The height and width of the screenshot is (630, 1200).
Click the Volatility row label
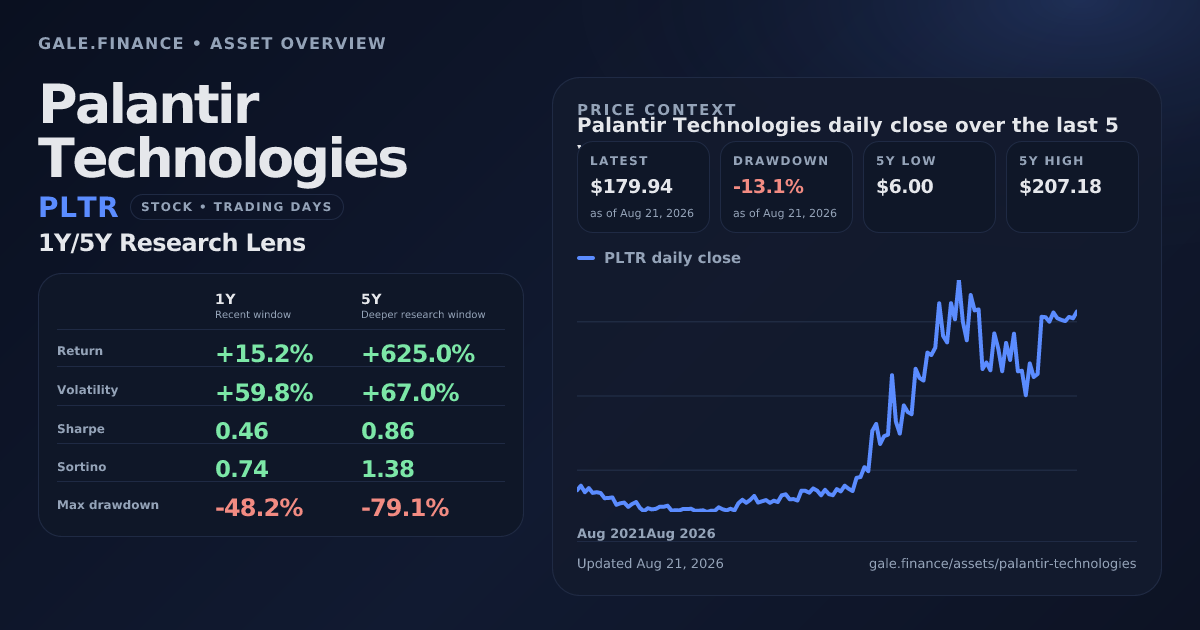tap(87, 390)
